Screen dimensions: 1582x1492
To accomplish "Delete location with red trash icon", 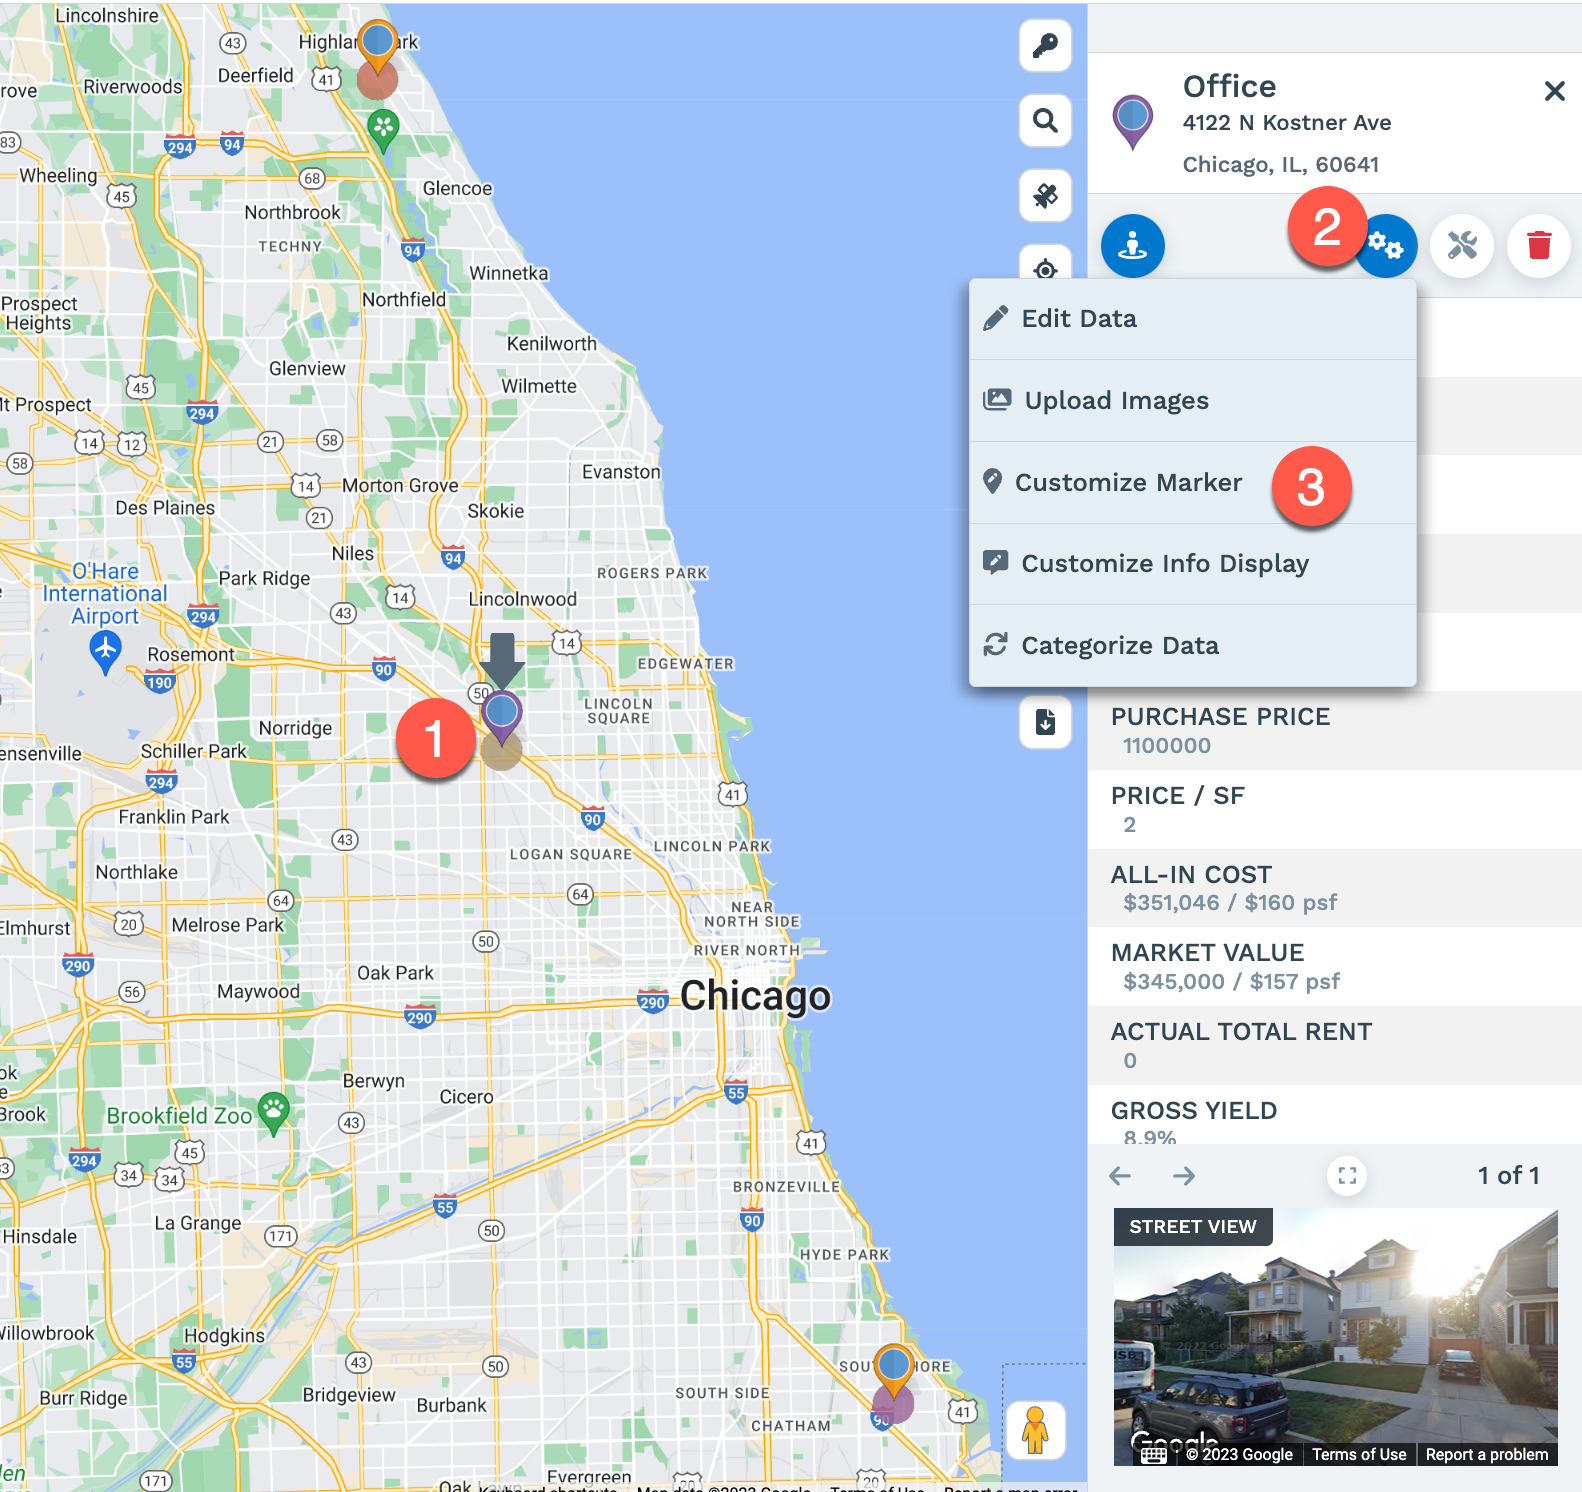I will [x=1539, y=245].
